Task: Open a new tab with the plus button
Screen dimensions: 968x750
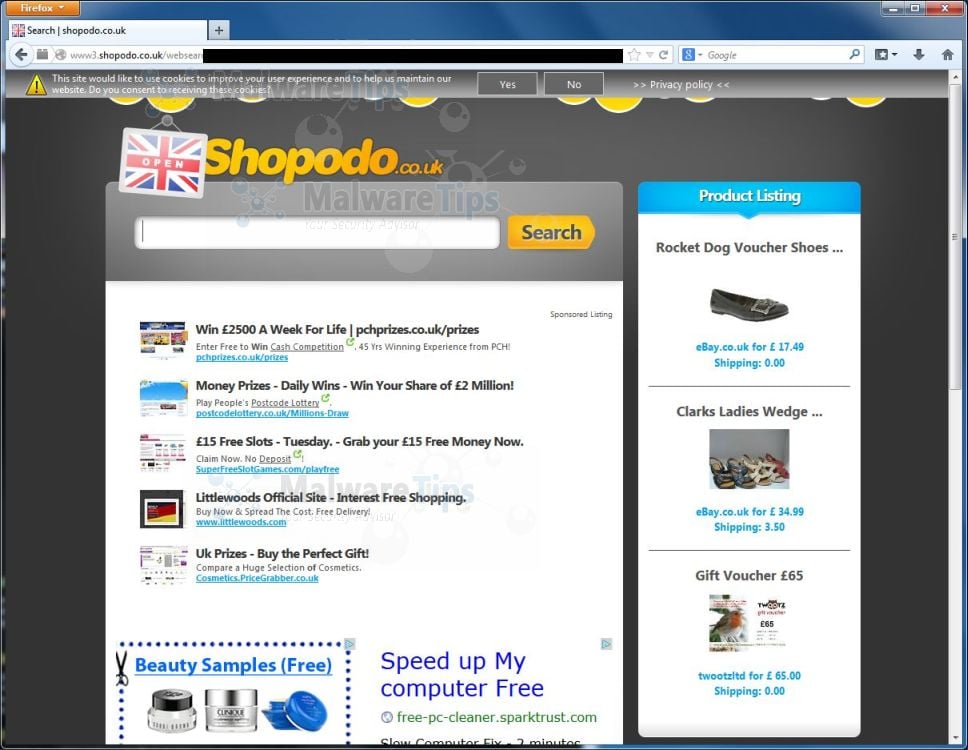Action: click(219, 30)
